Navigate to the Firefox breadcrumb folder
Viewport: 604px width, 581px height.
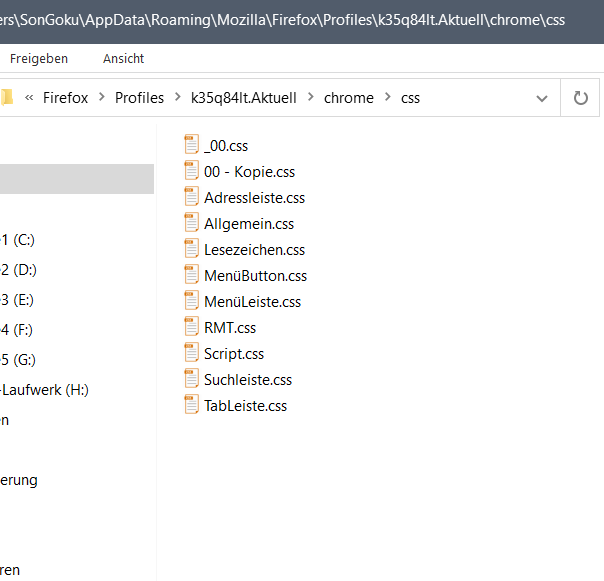click(x=66, y=98)
